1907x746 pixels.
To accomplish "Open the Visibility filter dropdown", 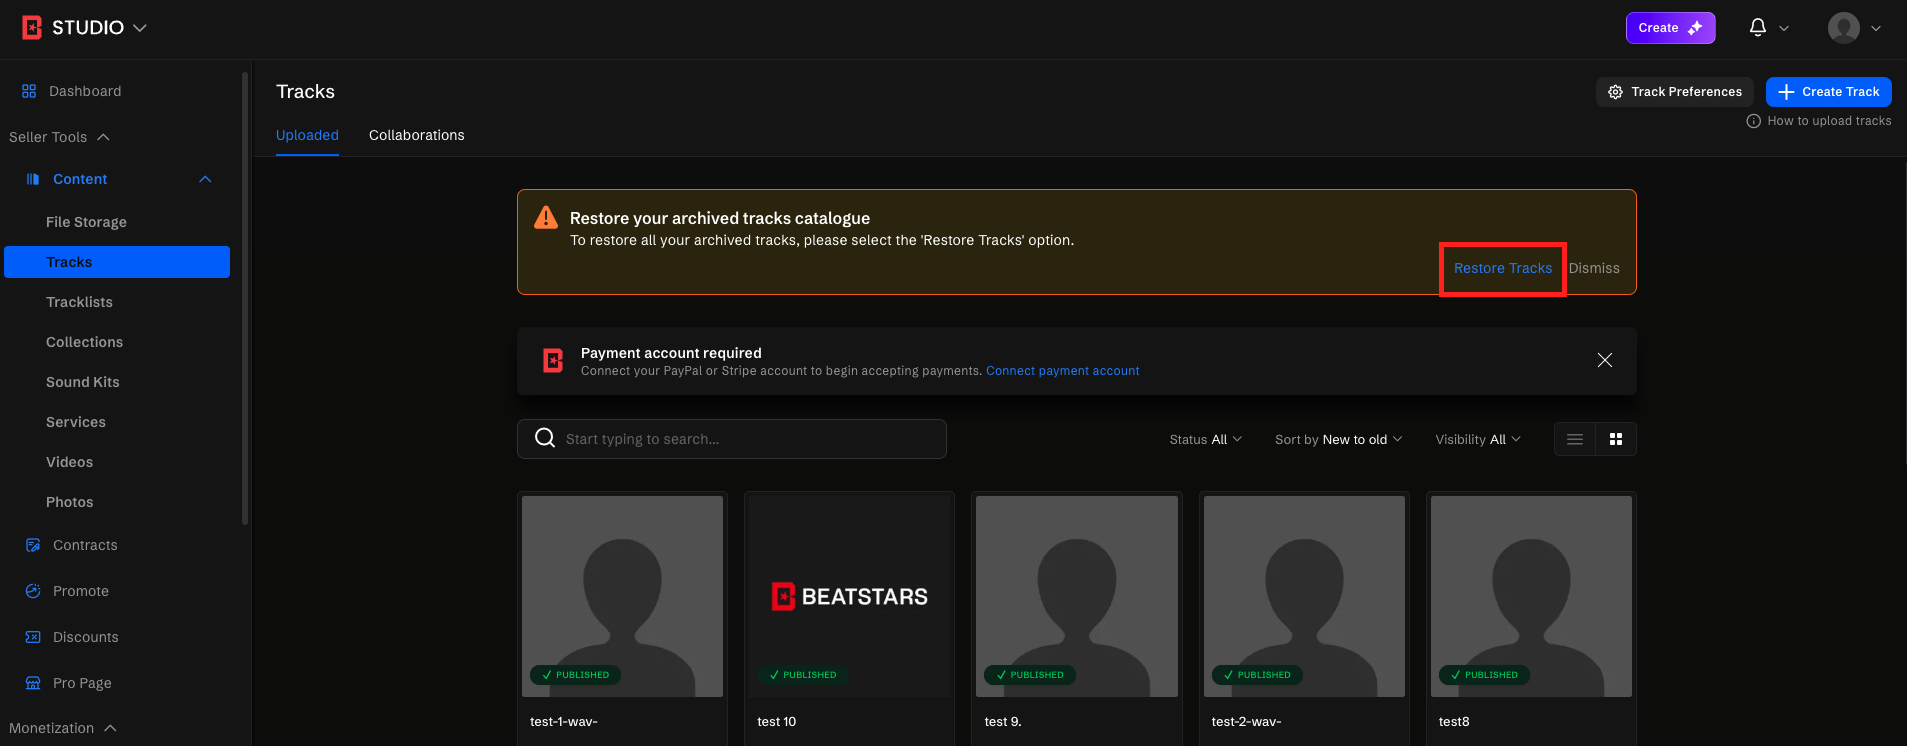I will (1477, 439).
